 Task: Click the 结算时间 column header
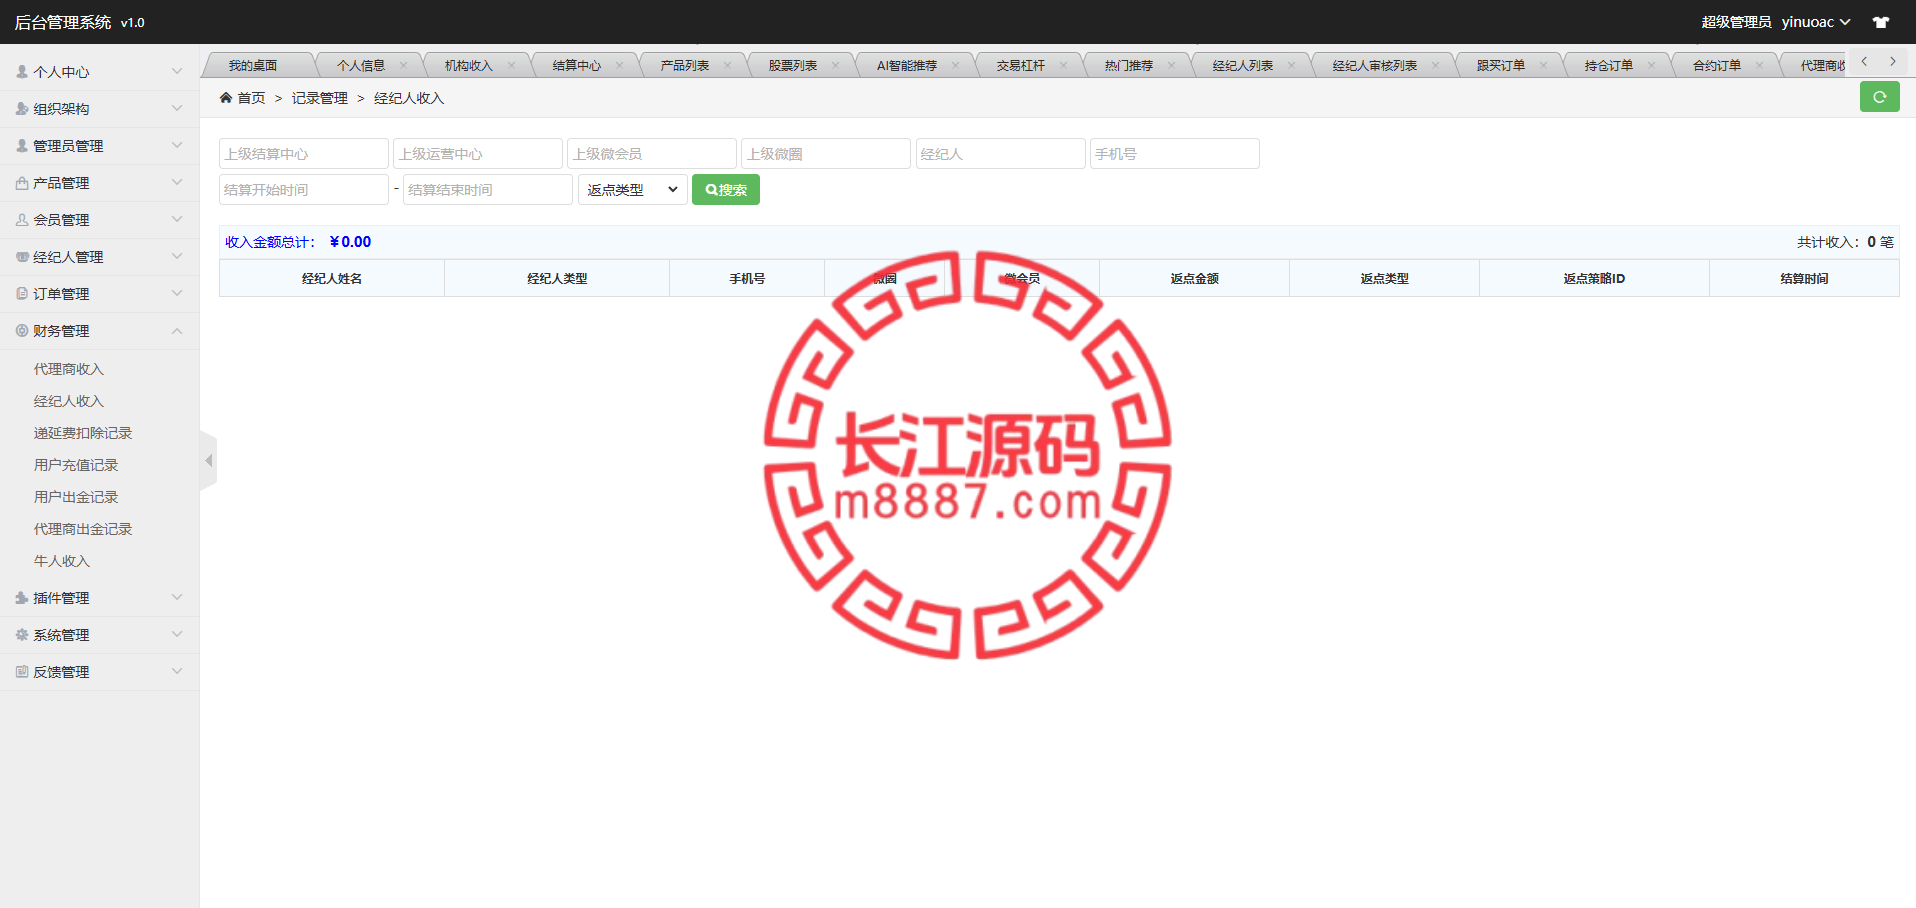pyautogui.click(x=1804, y=279)
